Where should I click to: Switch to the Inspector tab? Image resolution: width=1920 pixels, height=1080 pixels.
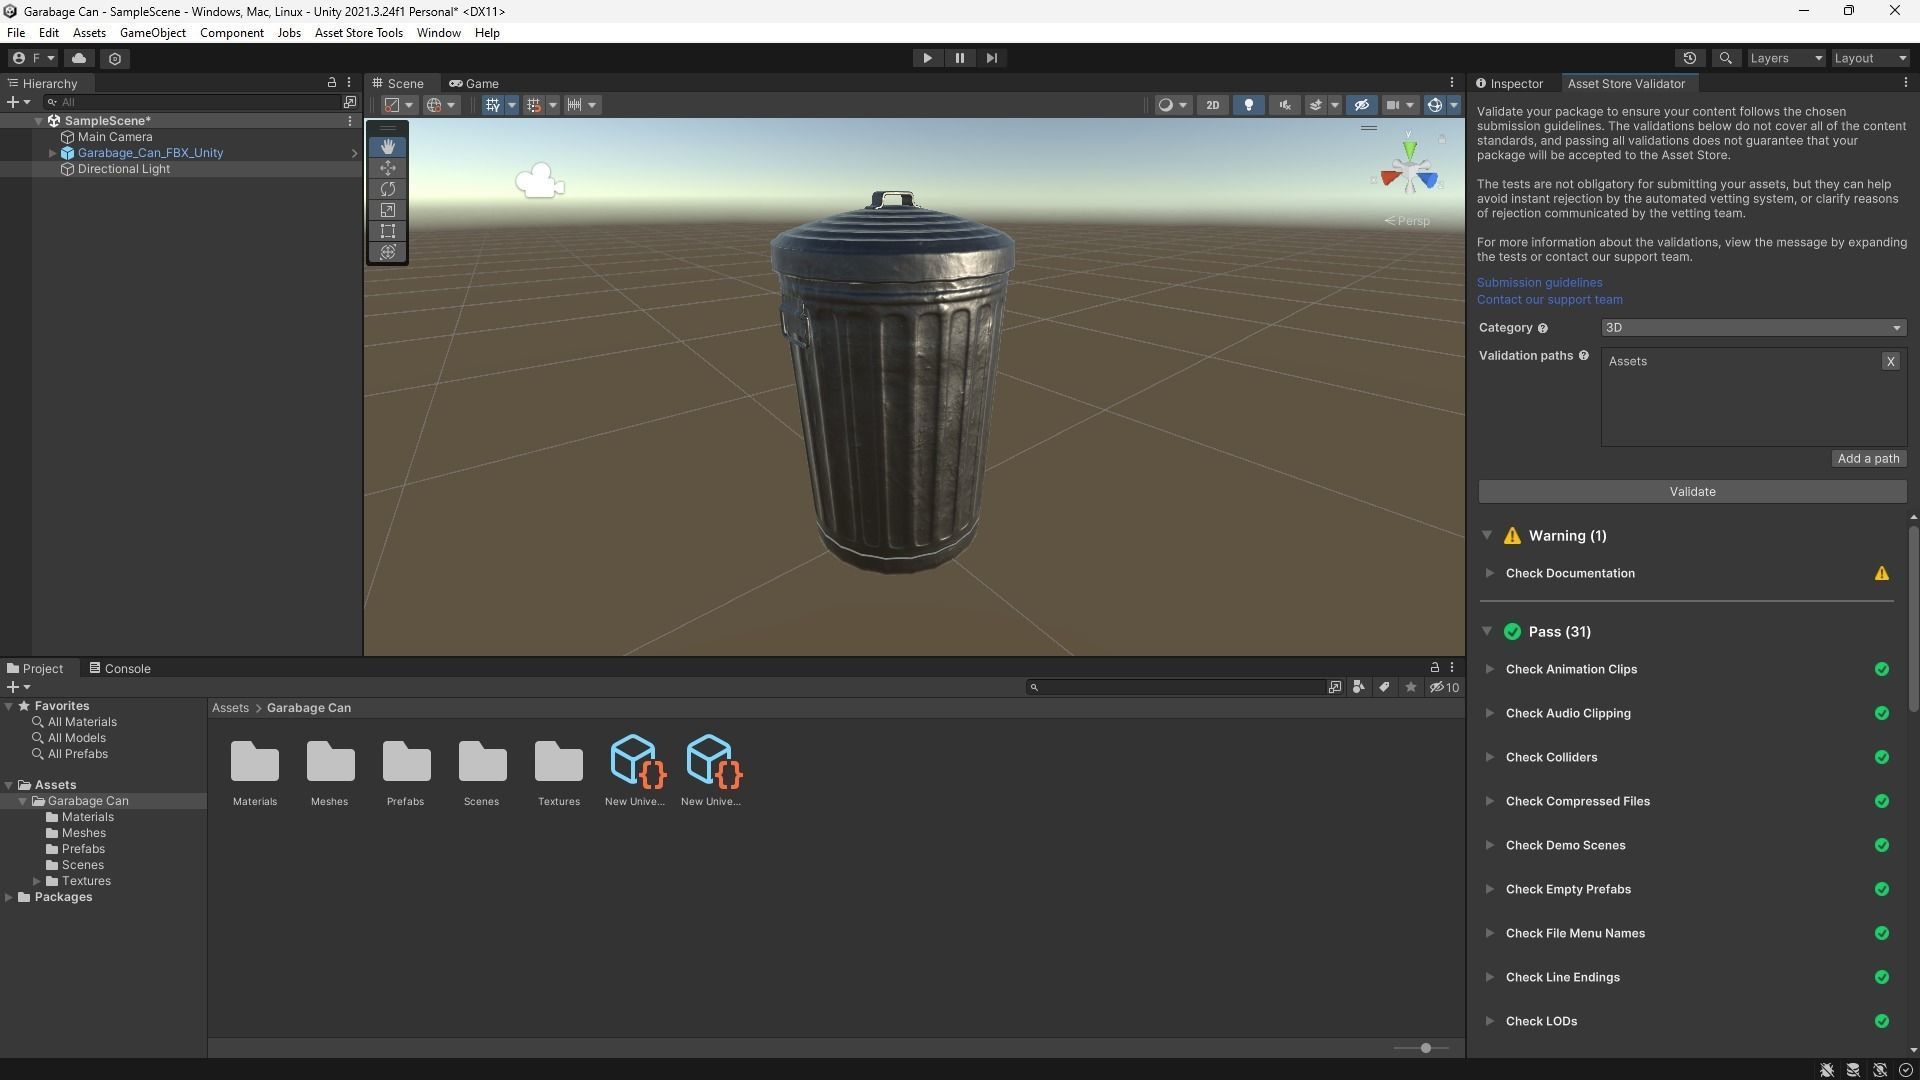pos(1510,84)
